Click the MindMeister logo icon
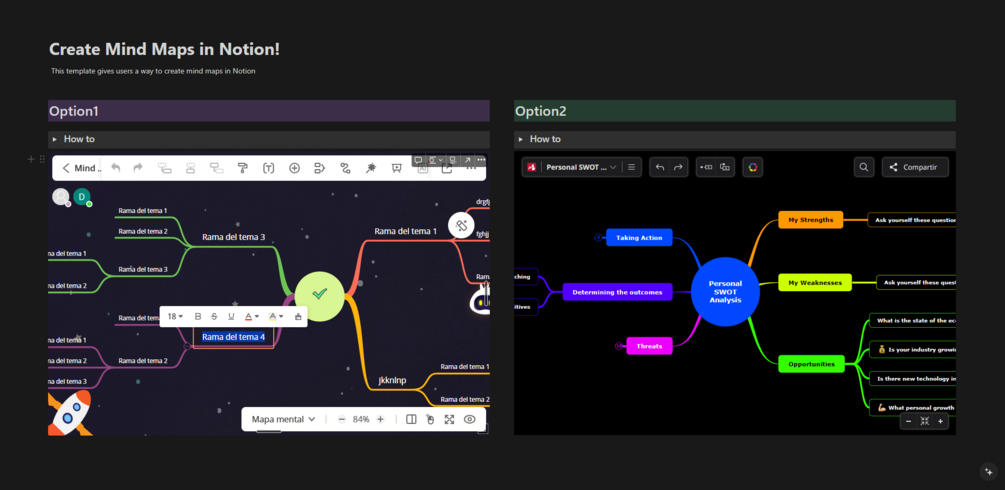 [531, 167]
